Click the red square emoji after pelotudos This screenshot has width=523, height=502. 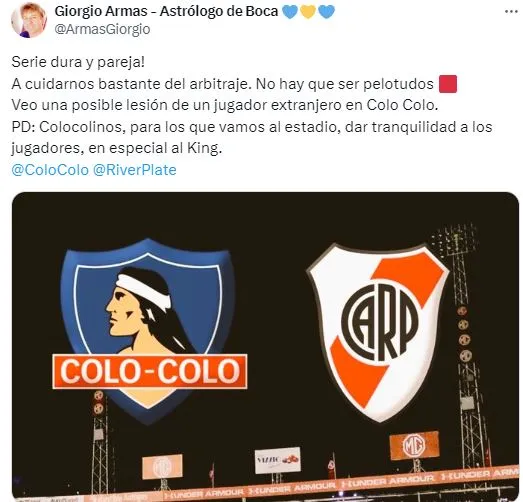tap(448, 84)
